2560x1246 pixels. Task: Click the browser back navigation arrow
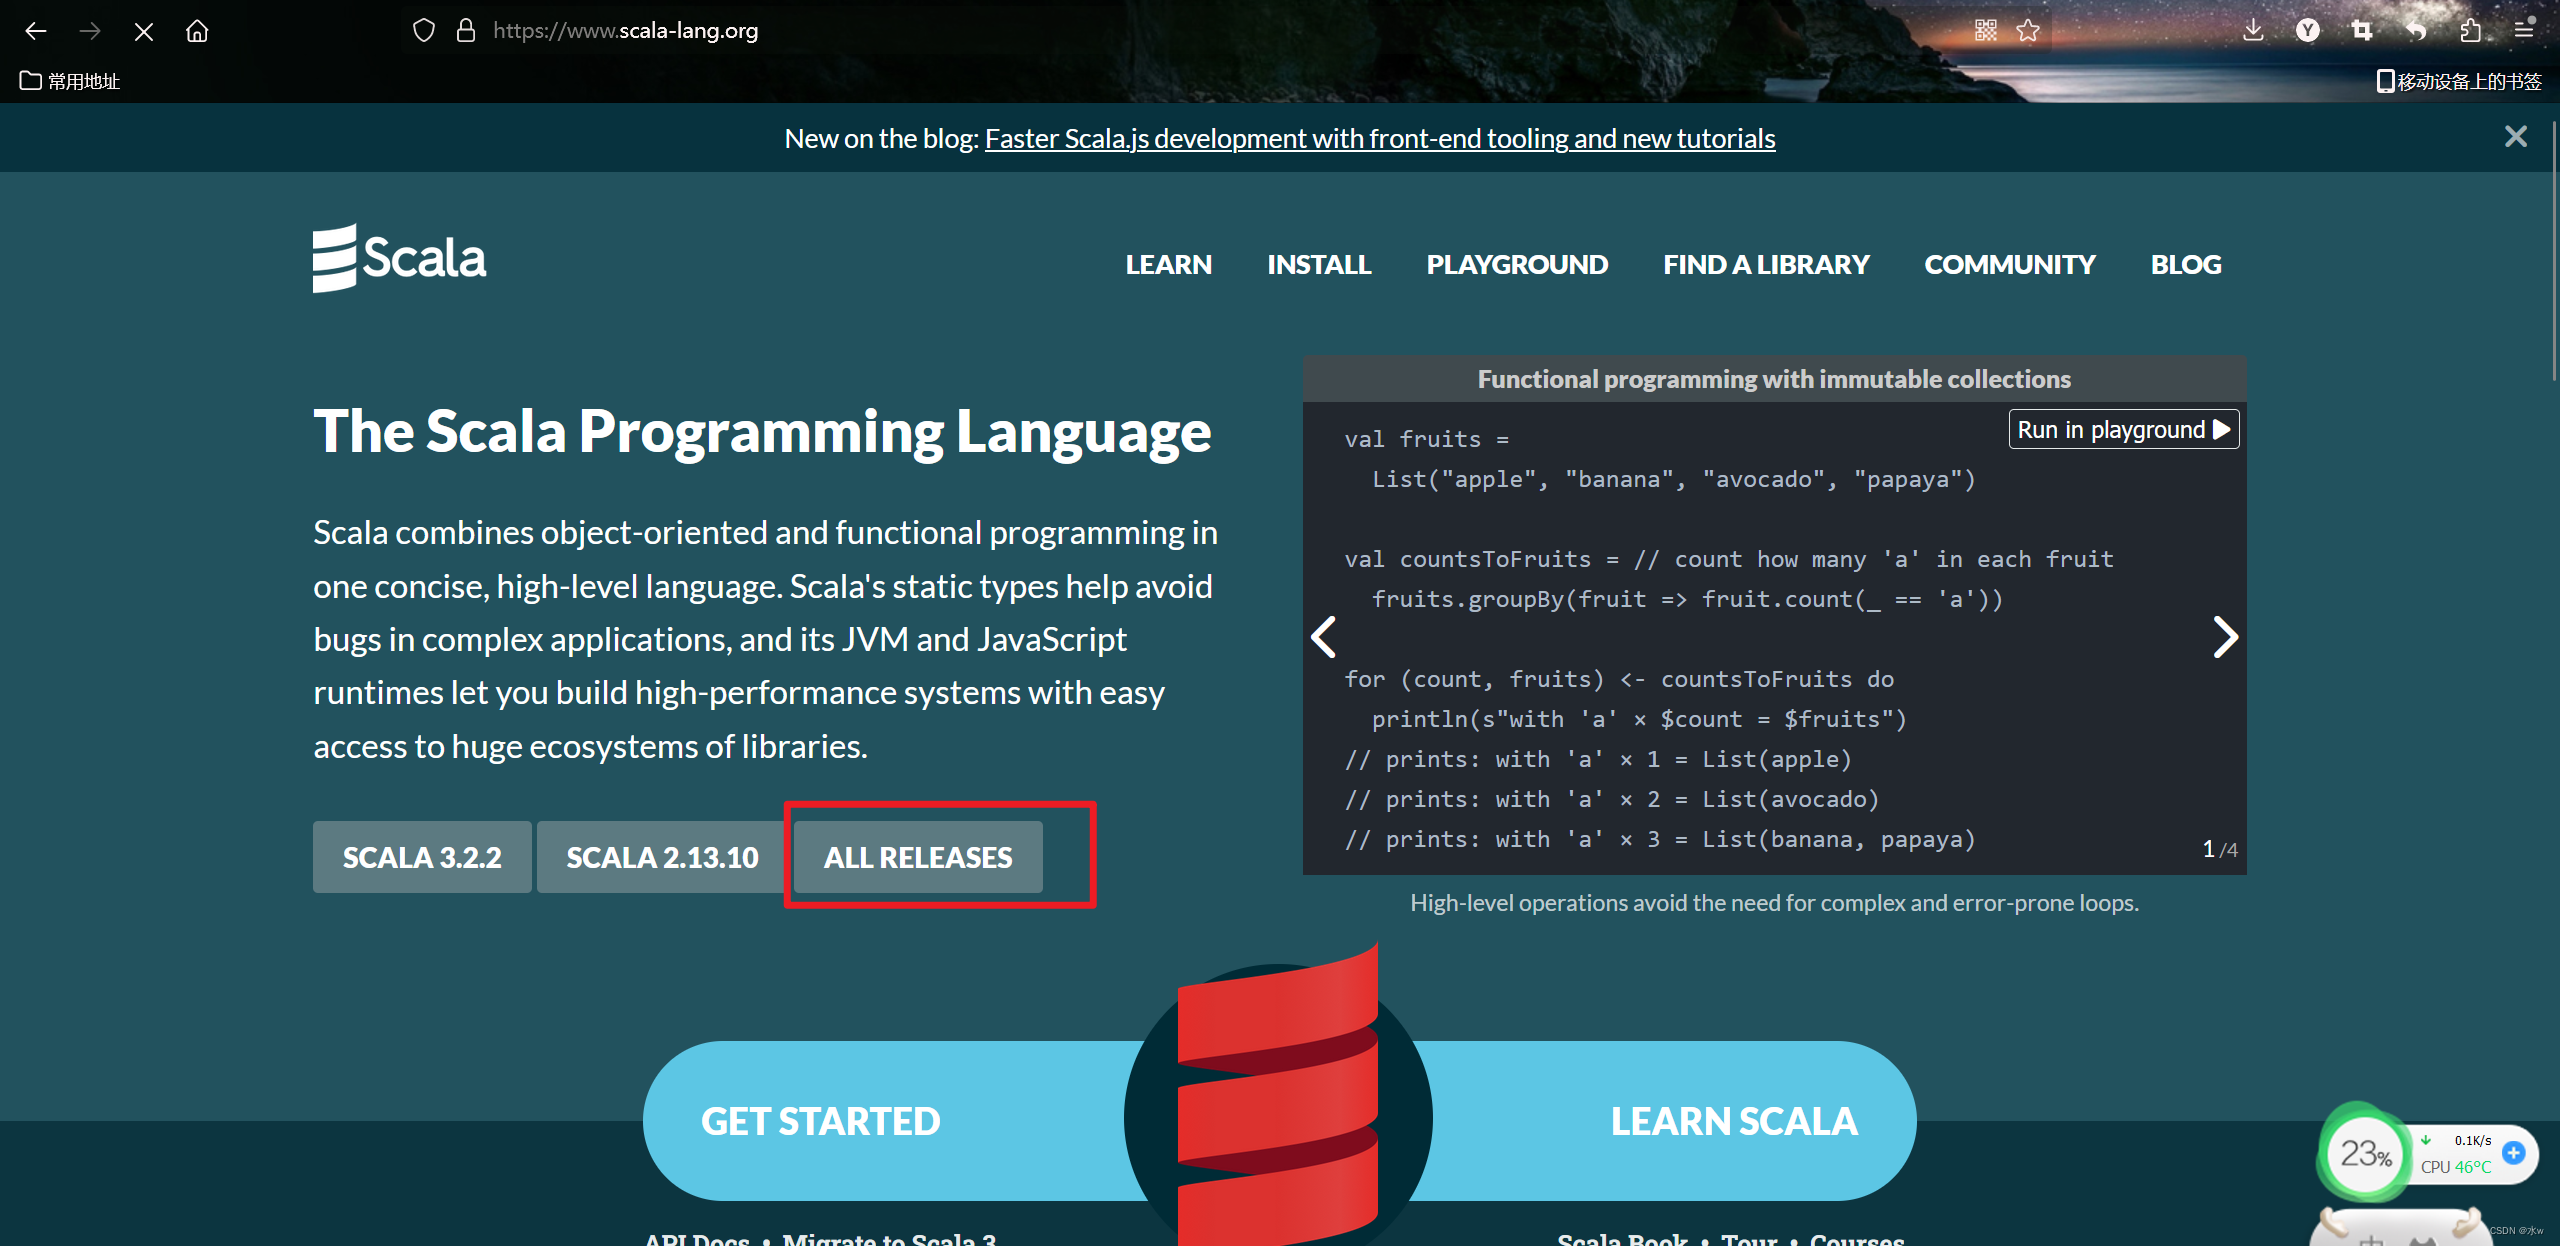tap(36, 29)
